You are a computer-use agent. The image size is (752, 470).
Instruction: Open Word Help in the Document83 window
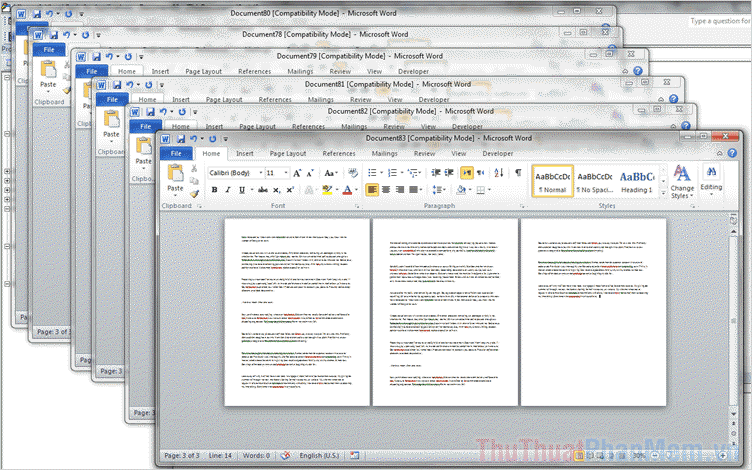[732, 153]
